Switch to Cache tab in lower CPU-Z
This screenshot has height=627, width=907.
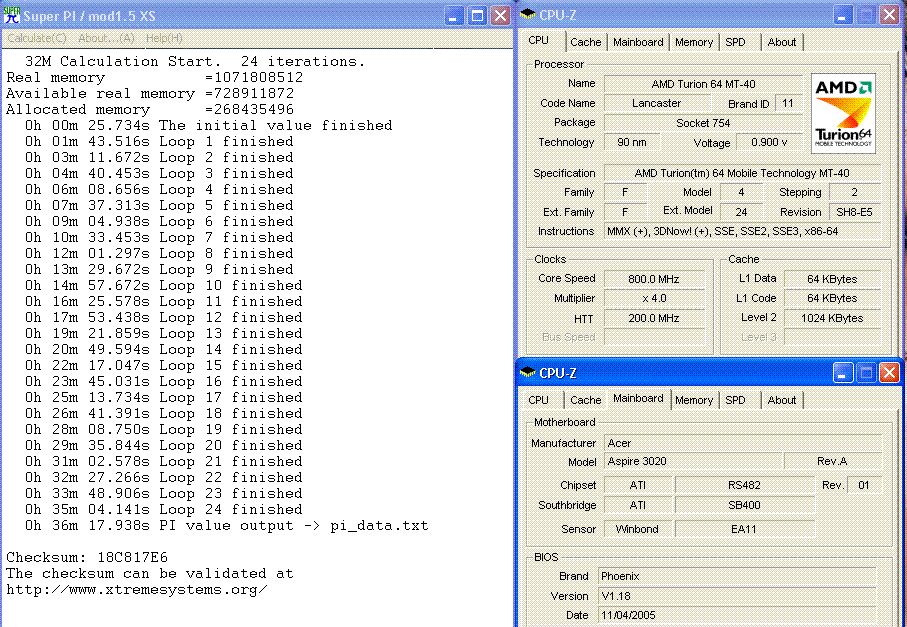(x=585, y=400)
